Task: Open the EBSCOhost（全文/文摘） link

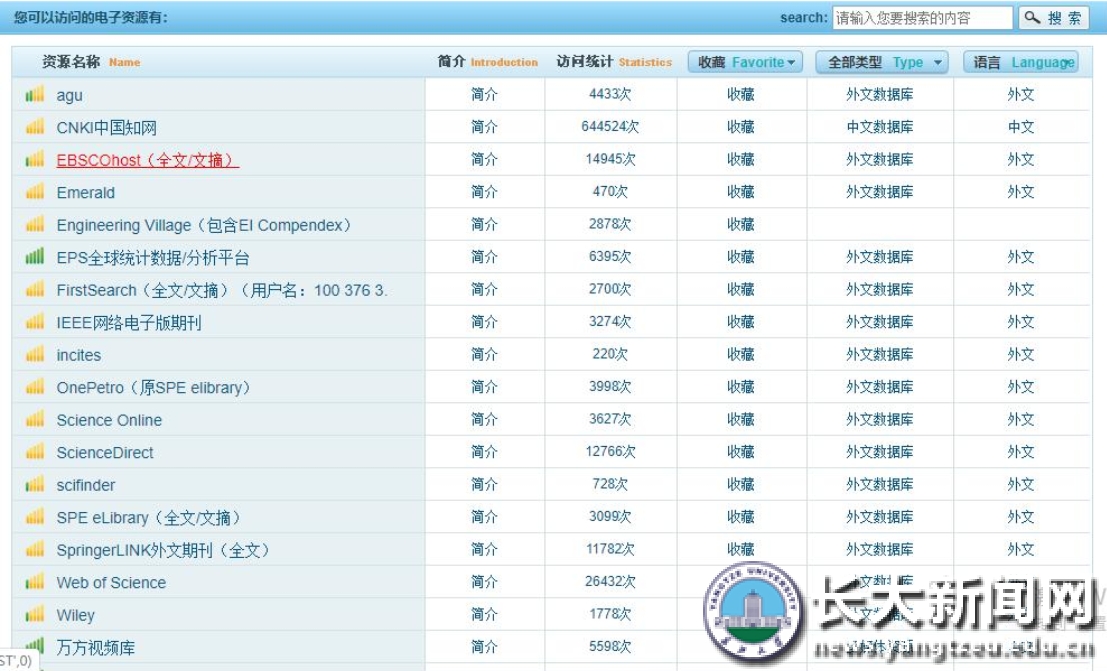Action: (x=148, y=160)
